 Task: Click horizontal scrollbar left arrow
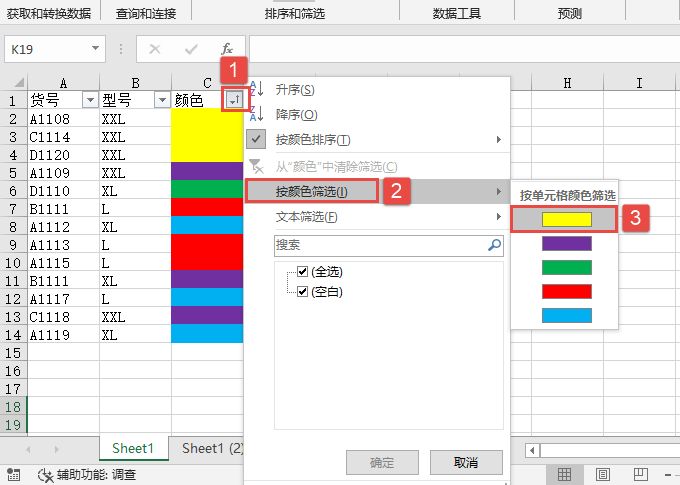click(532, 450)
